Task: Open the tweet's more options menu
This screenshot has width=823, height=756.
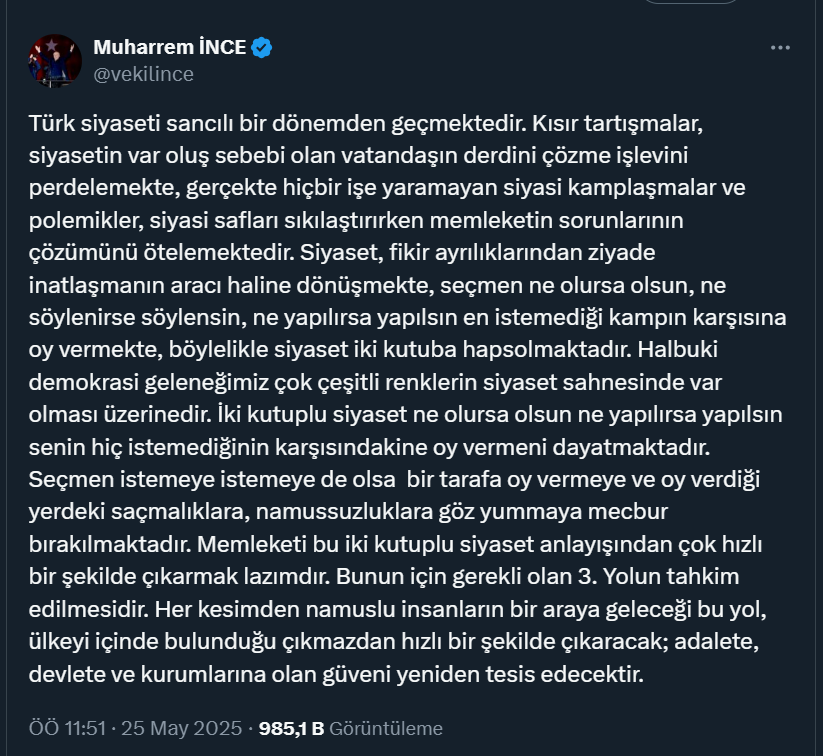Action: (780, 48)
